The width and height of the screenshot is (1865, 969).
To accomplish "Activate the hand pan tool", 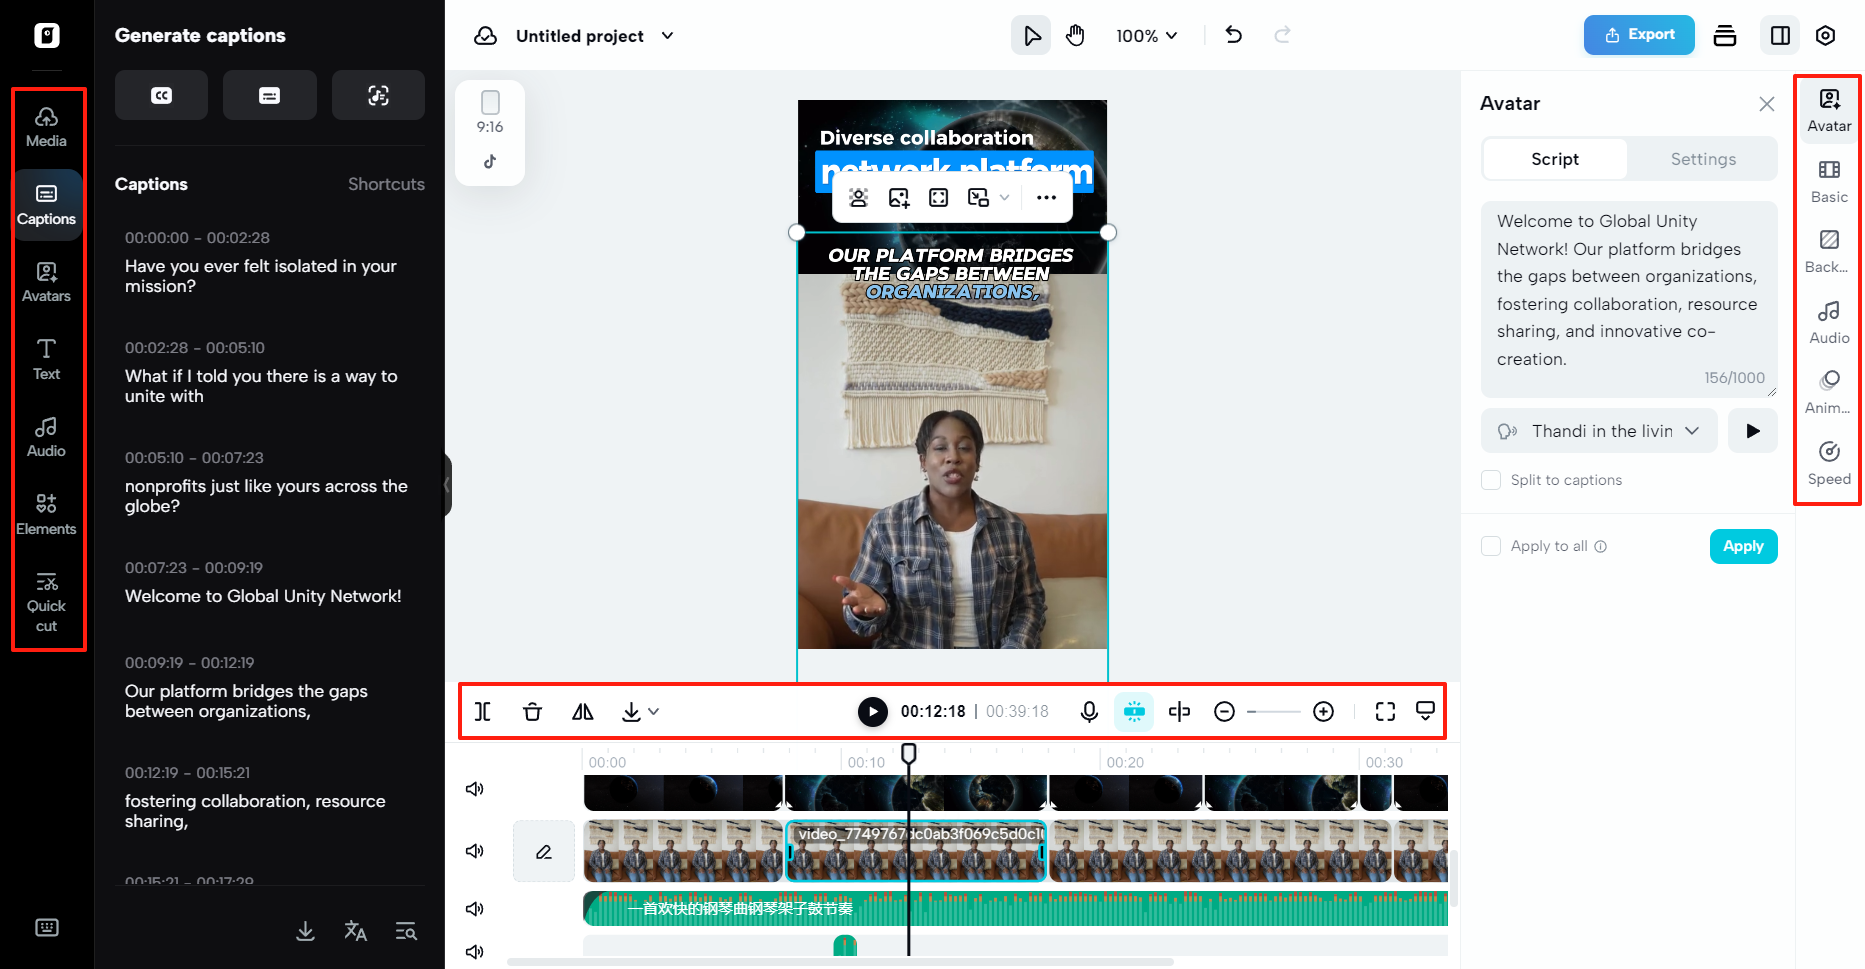I will 1075,36.
